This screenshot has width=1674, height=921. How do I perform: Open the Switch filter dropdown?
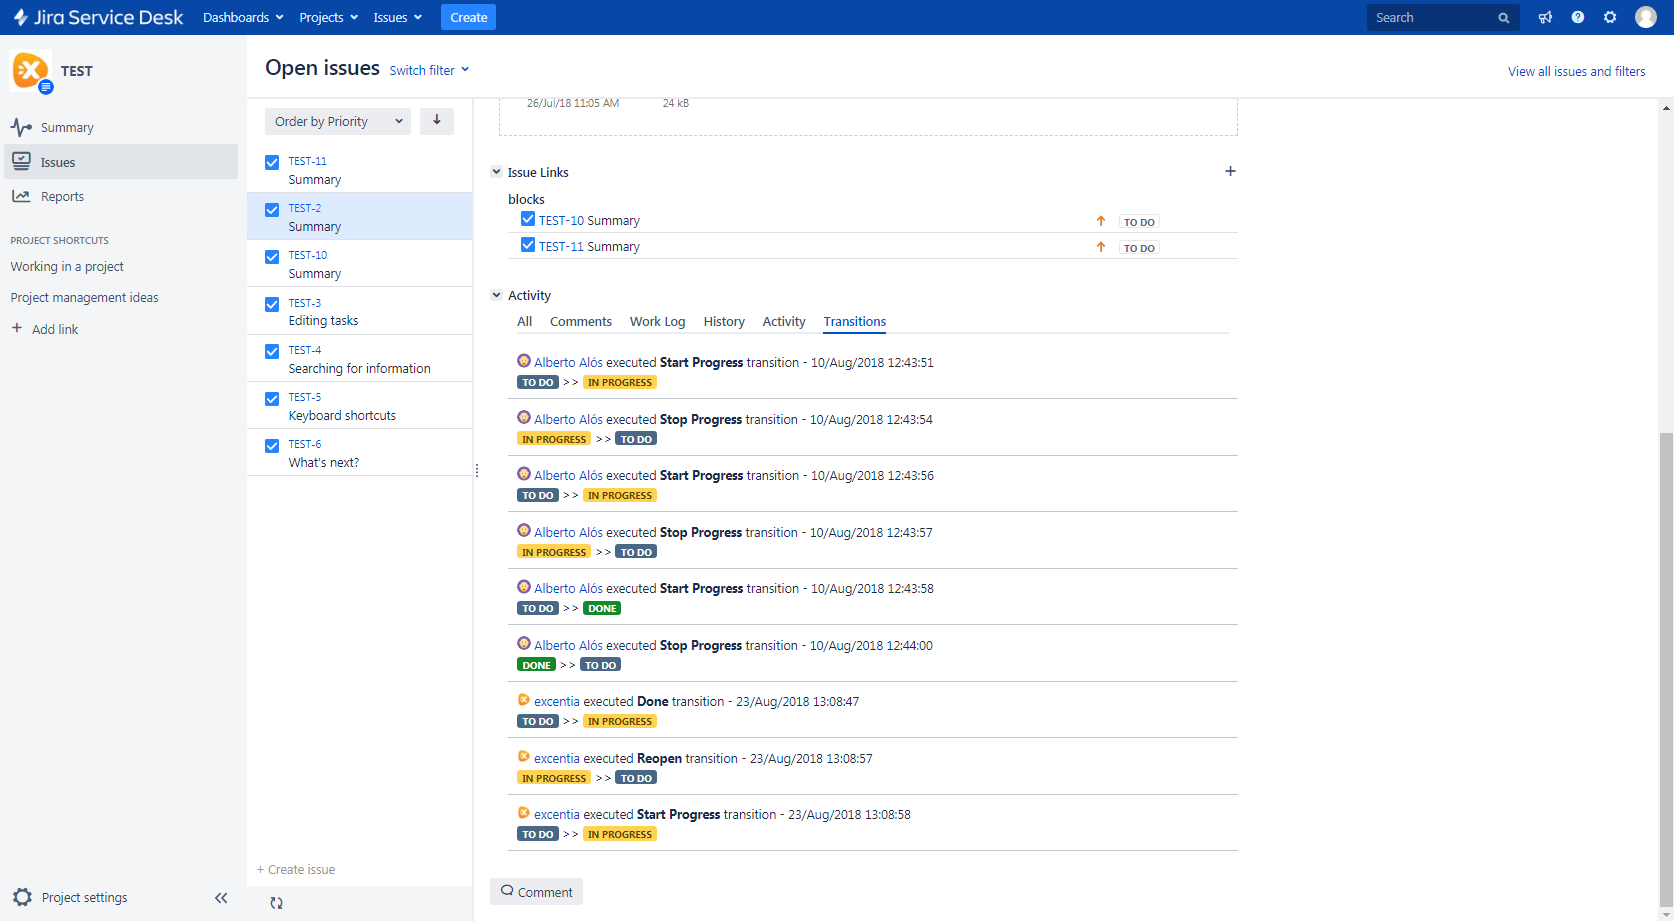(429, 70)
